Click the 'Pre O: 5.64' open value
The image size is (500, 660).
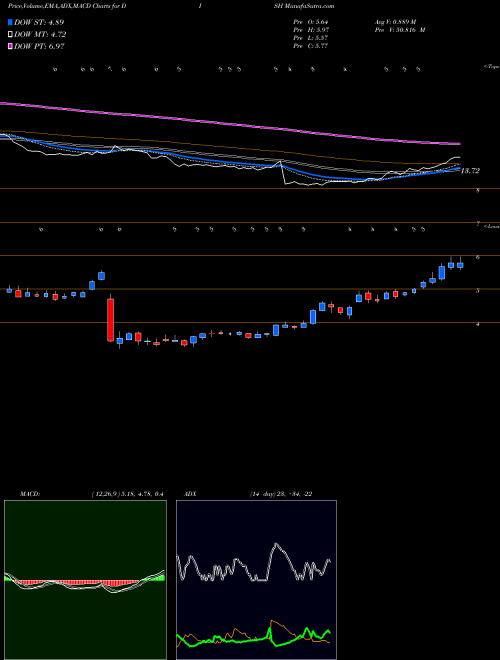point(311,22)
